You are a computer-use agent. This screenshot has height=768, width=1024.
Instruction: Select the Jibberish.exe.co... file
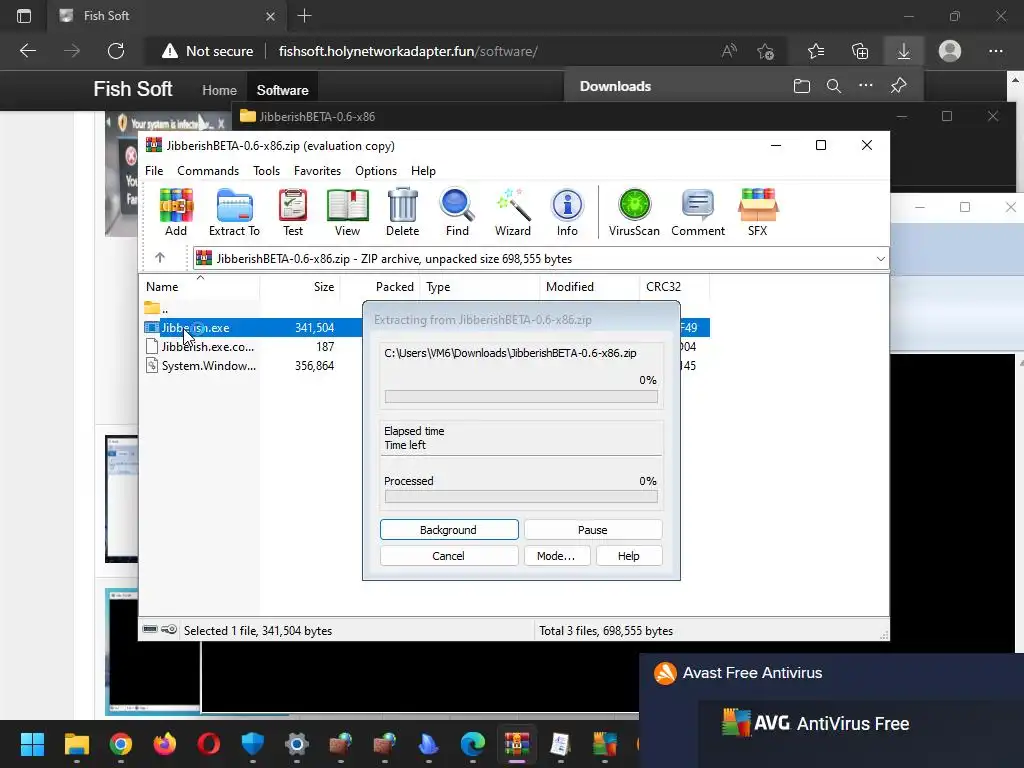[201, 347]
